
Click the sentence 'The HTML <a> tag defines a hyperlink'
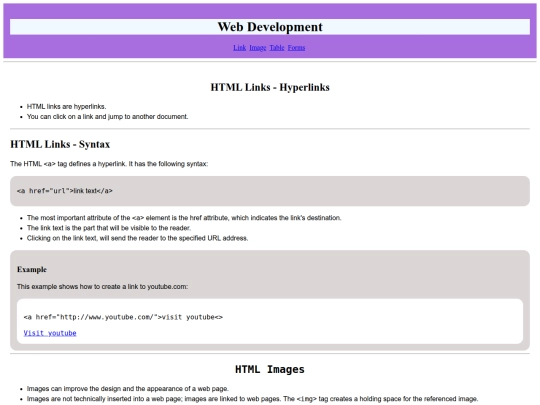coord(109,164)
